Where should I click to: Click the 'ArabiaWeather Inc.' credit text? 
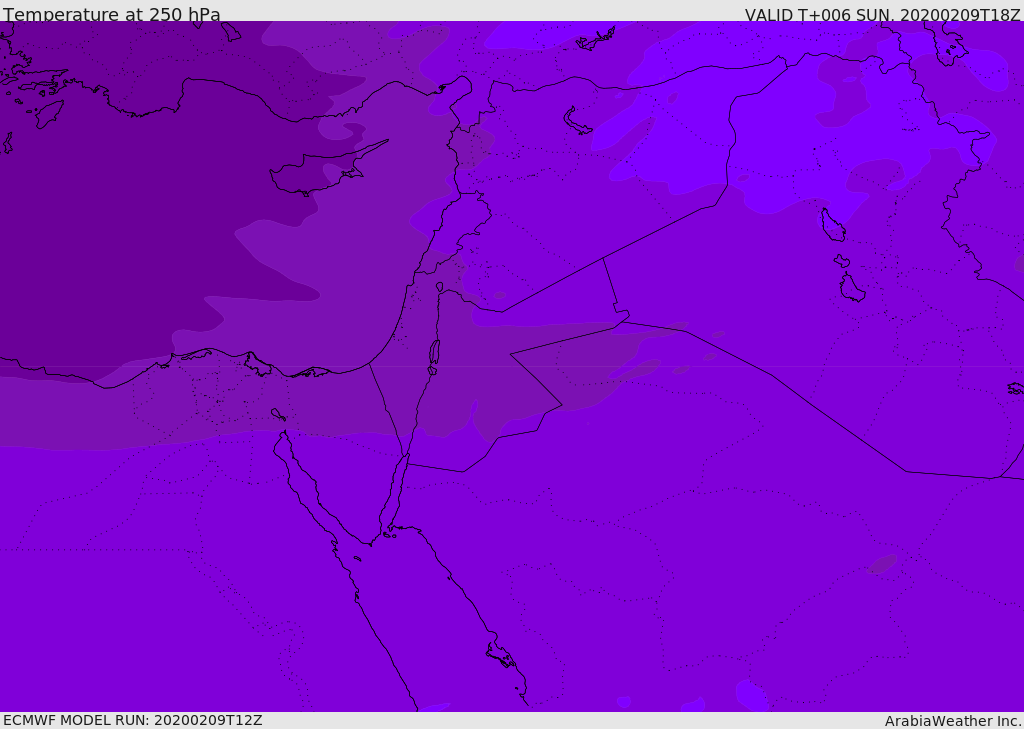click(953, 721)
